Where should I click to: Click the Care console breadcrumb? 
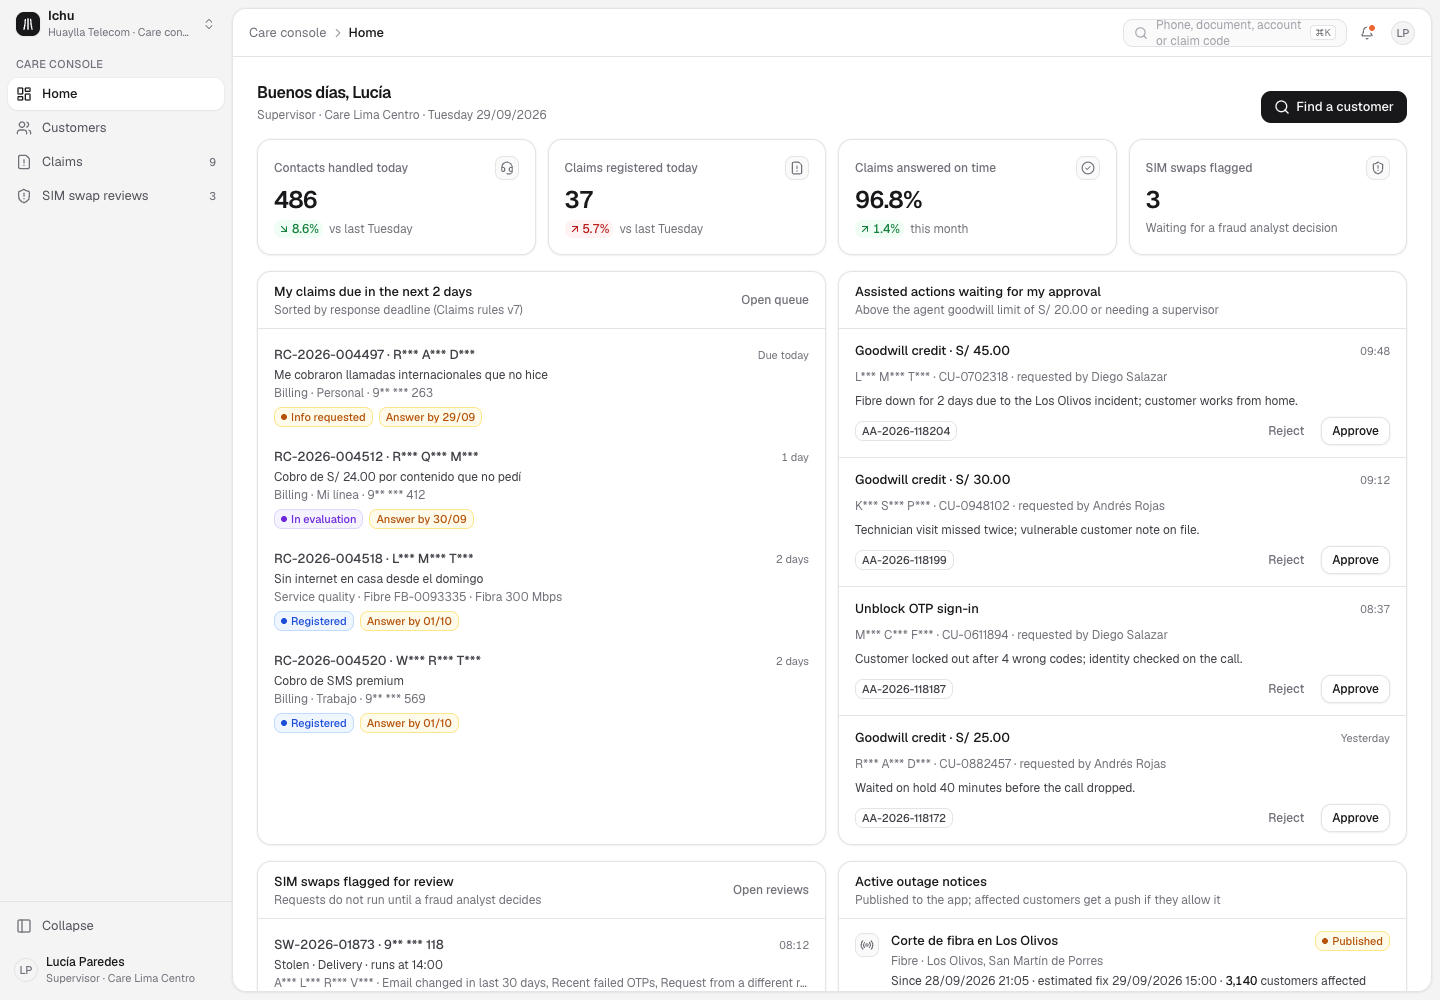287,33
